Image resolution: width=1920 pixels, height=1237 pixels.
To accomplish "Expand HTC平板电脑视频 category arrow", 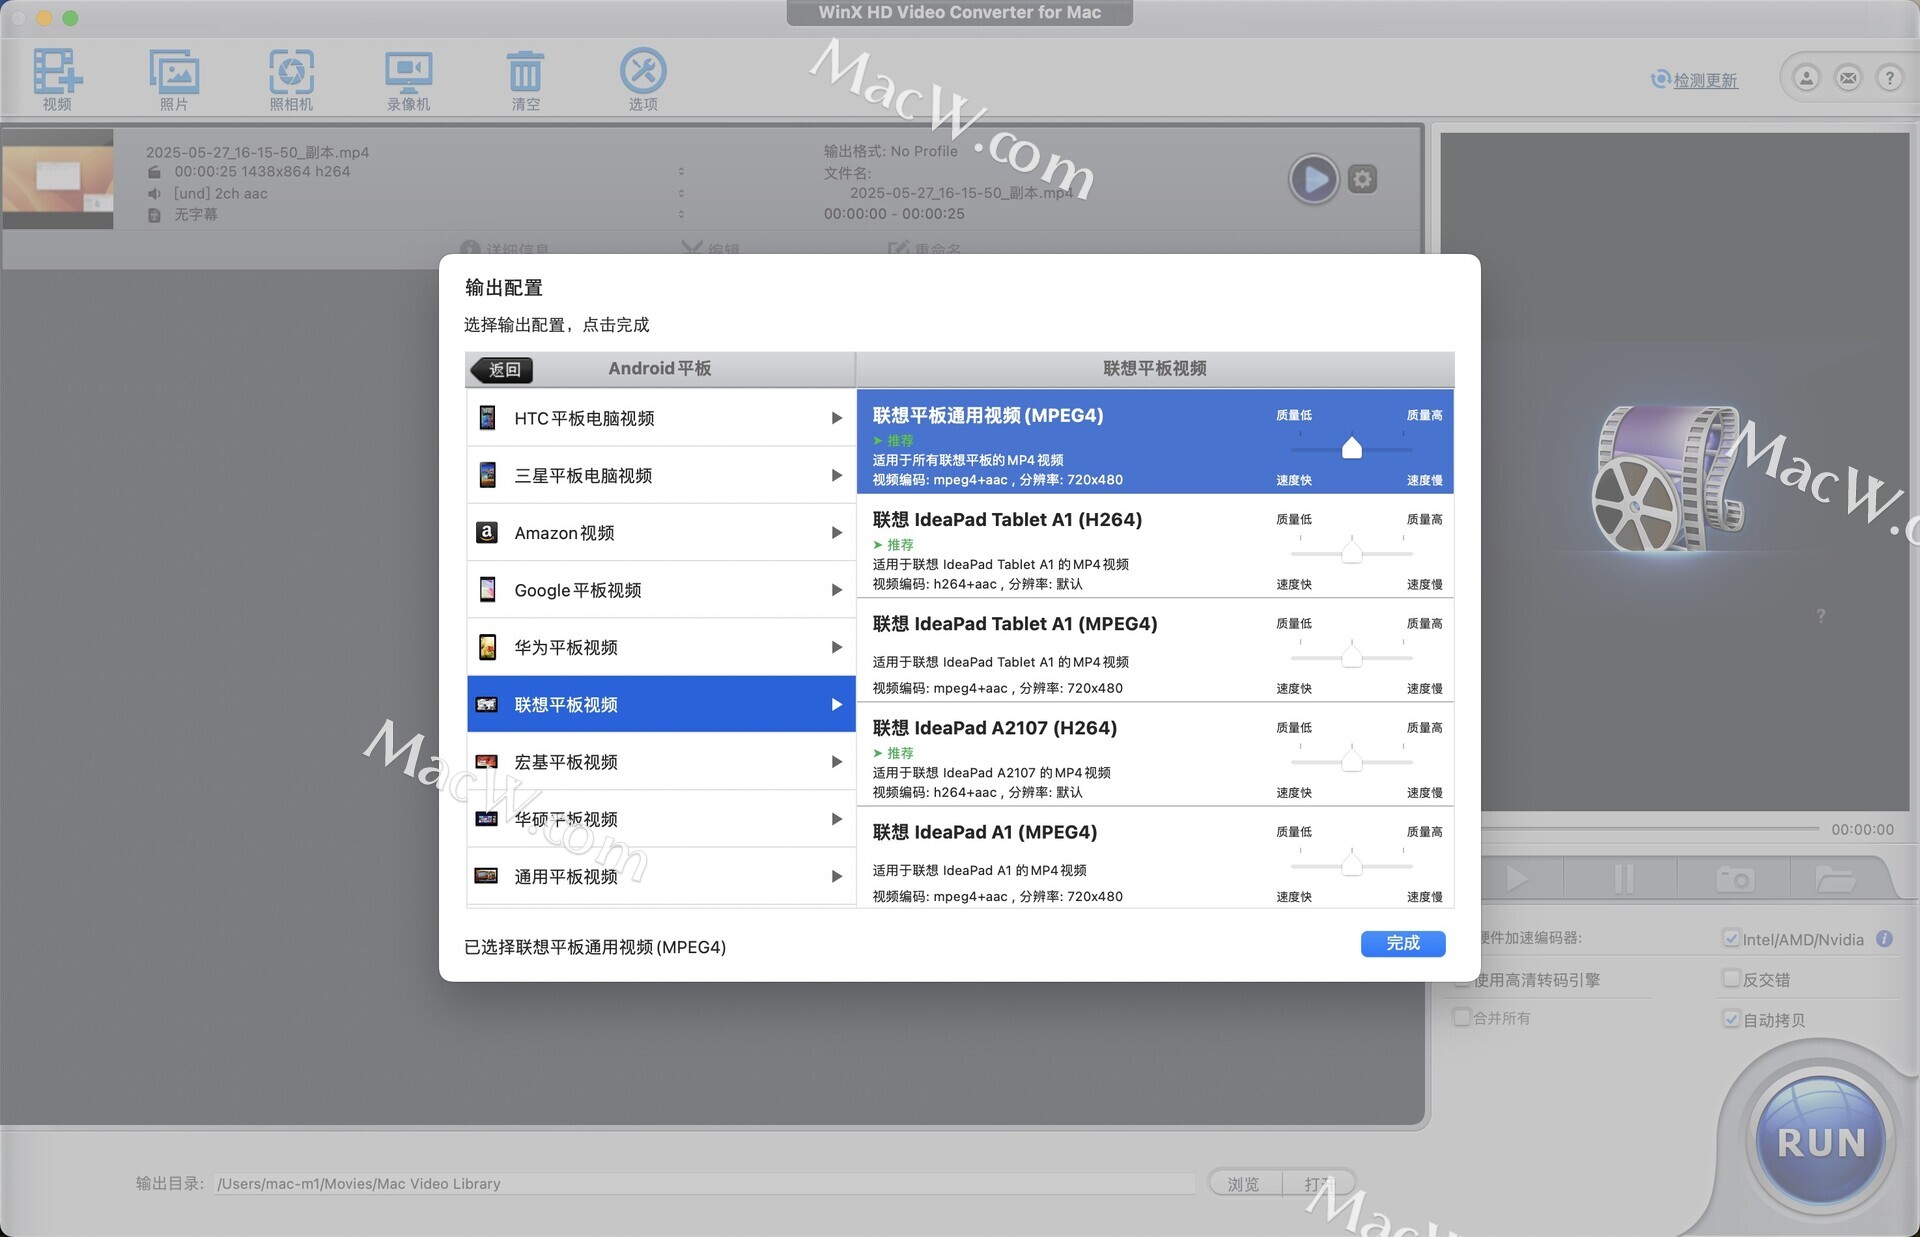I will point(836,418).
